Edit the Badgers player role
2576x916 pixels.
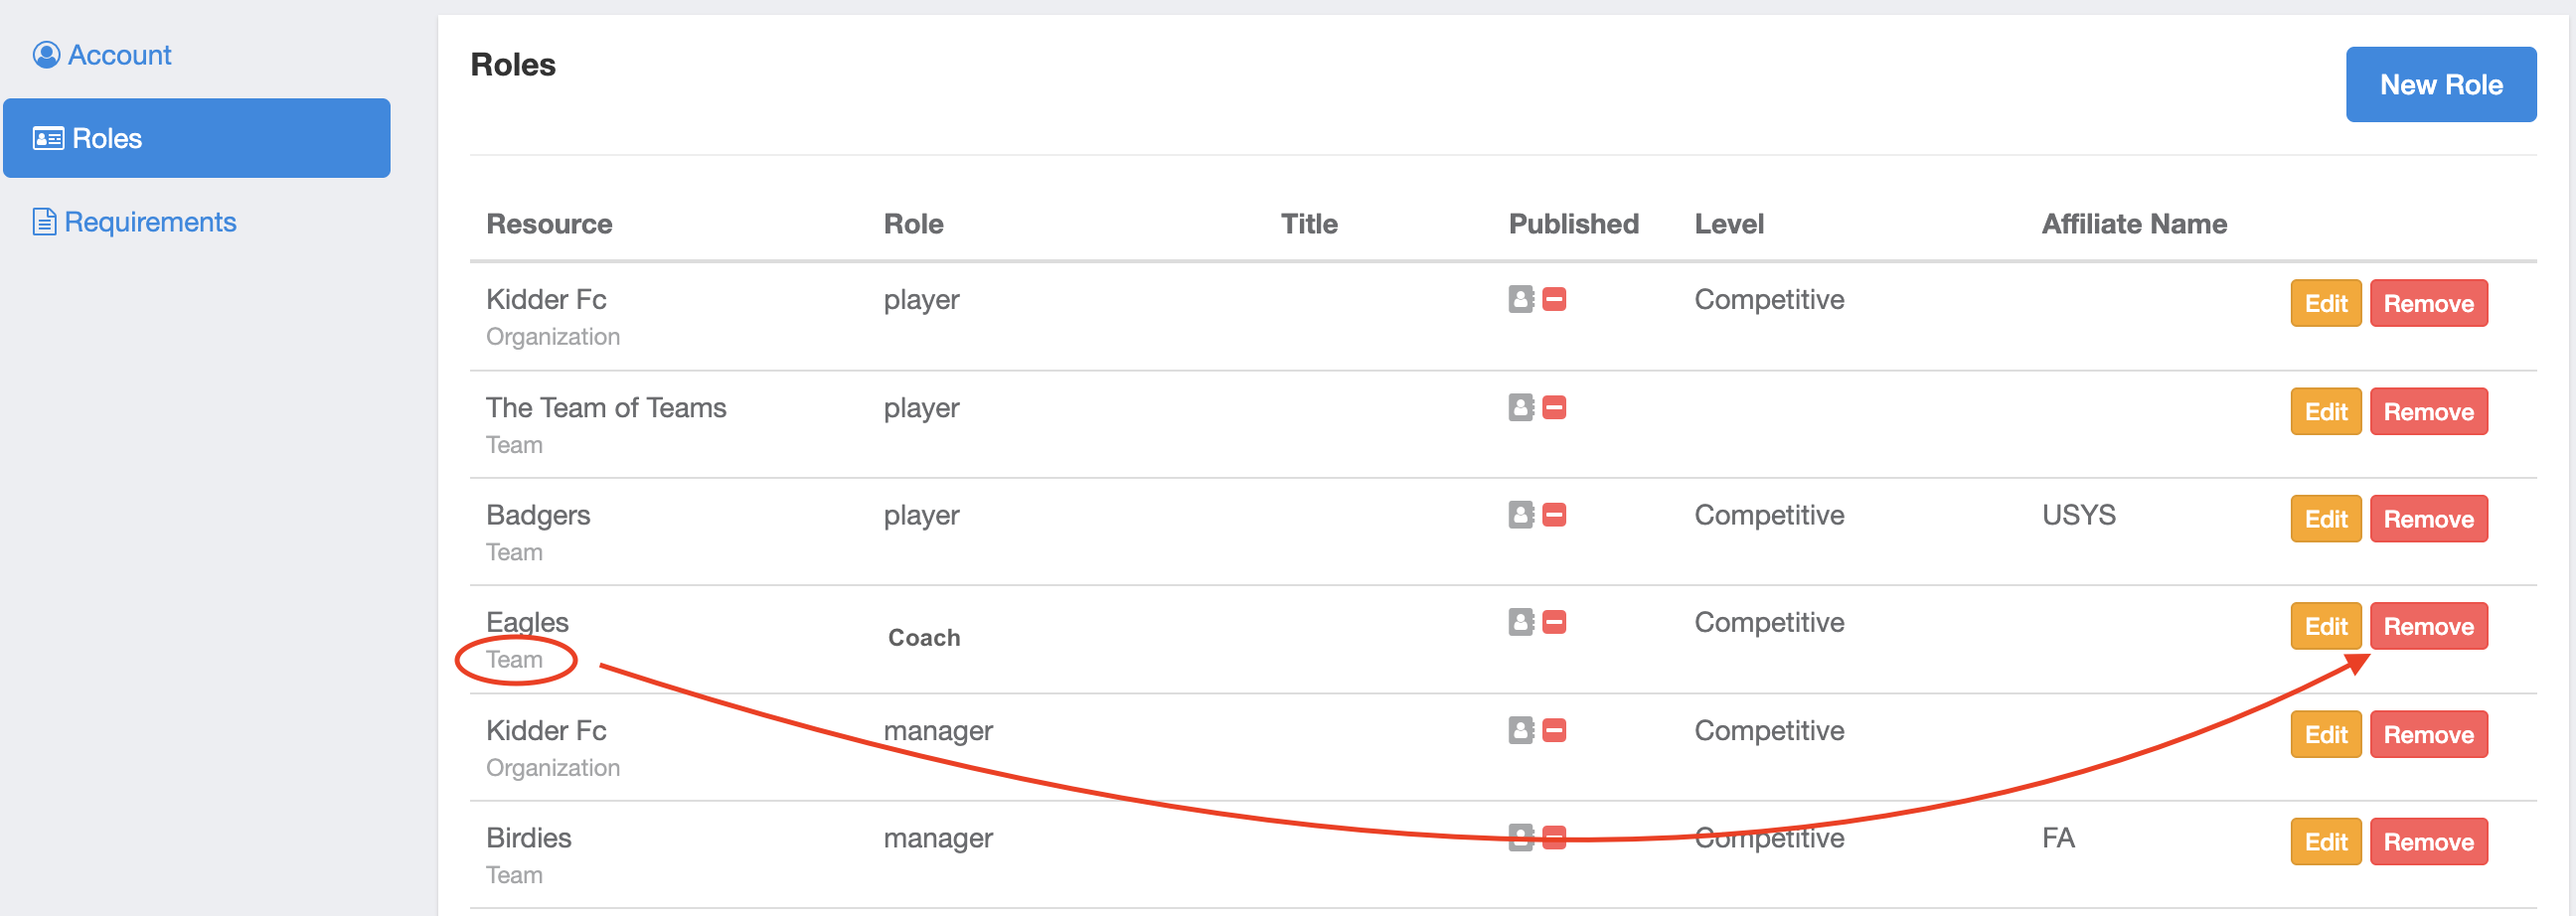pos(2325,519)
